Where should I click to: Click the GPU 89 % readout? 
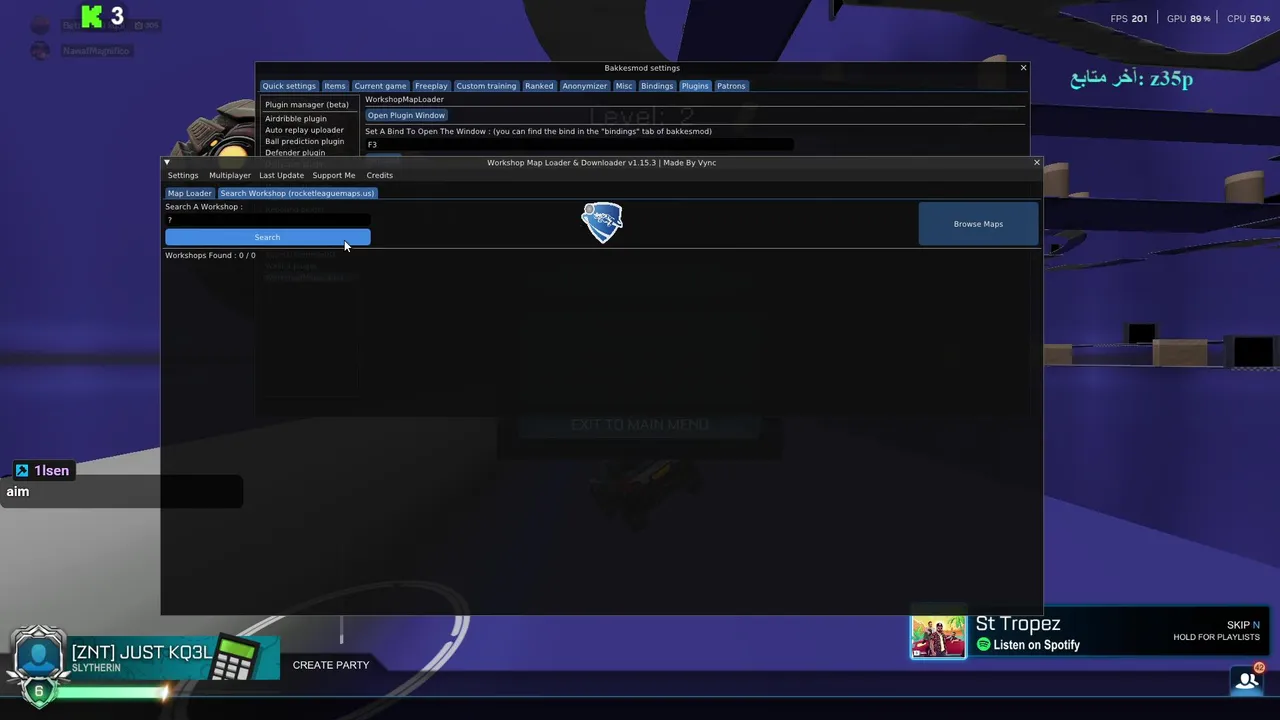click(x=1189, y=19)
